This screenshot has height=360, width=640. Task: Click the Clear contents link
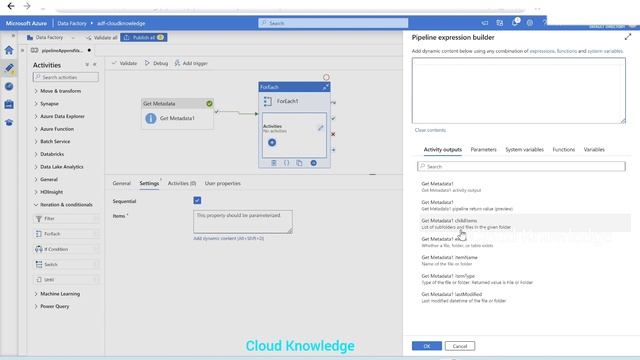coord(430,130)
